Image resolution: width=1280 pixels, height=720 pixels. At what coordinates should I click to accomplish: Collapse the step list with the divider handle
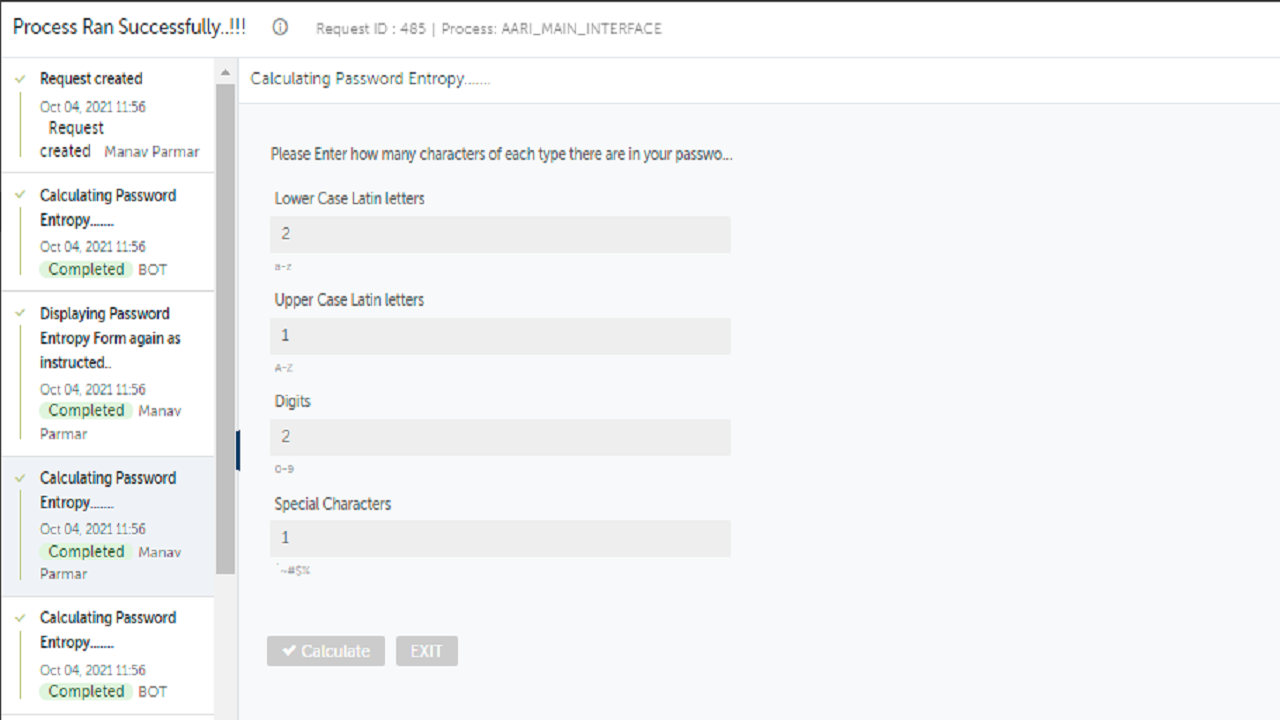coord(238,450)
